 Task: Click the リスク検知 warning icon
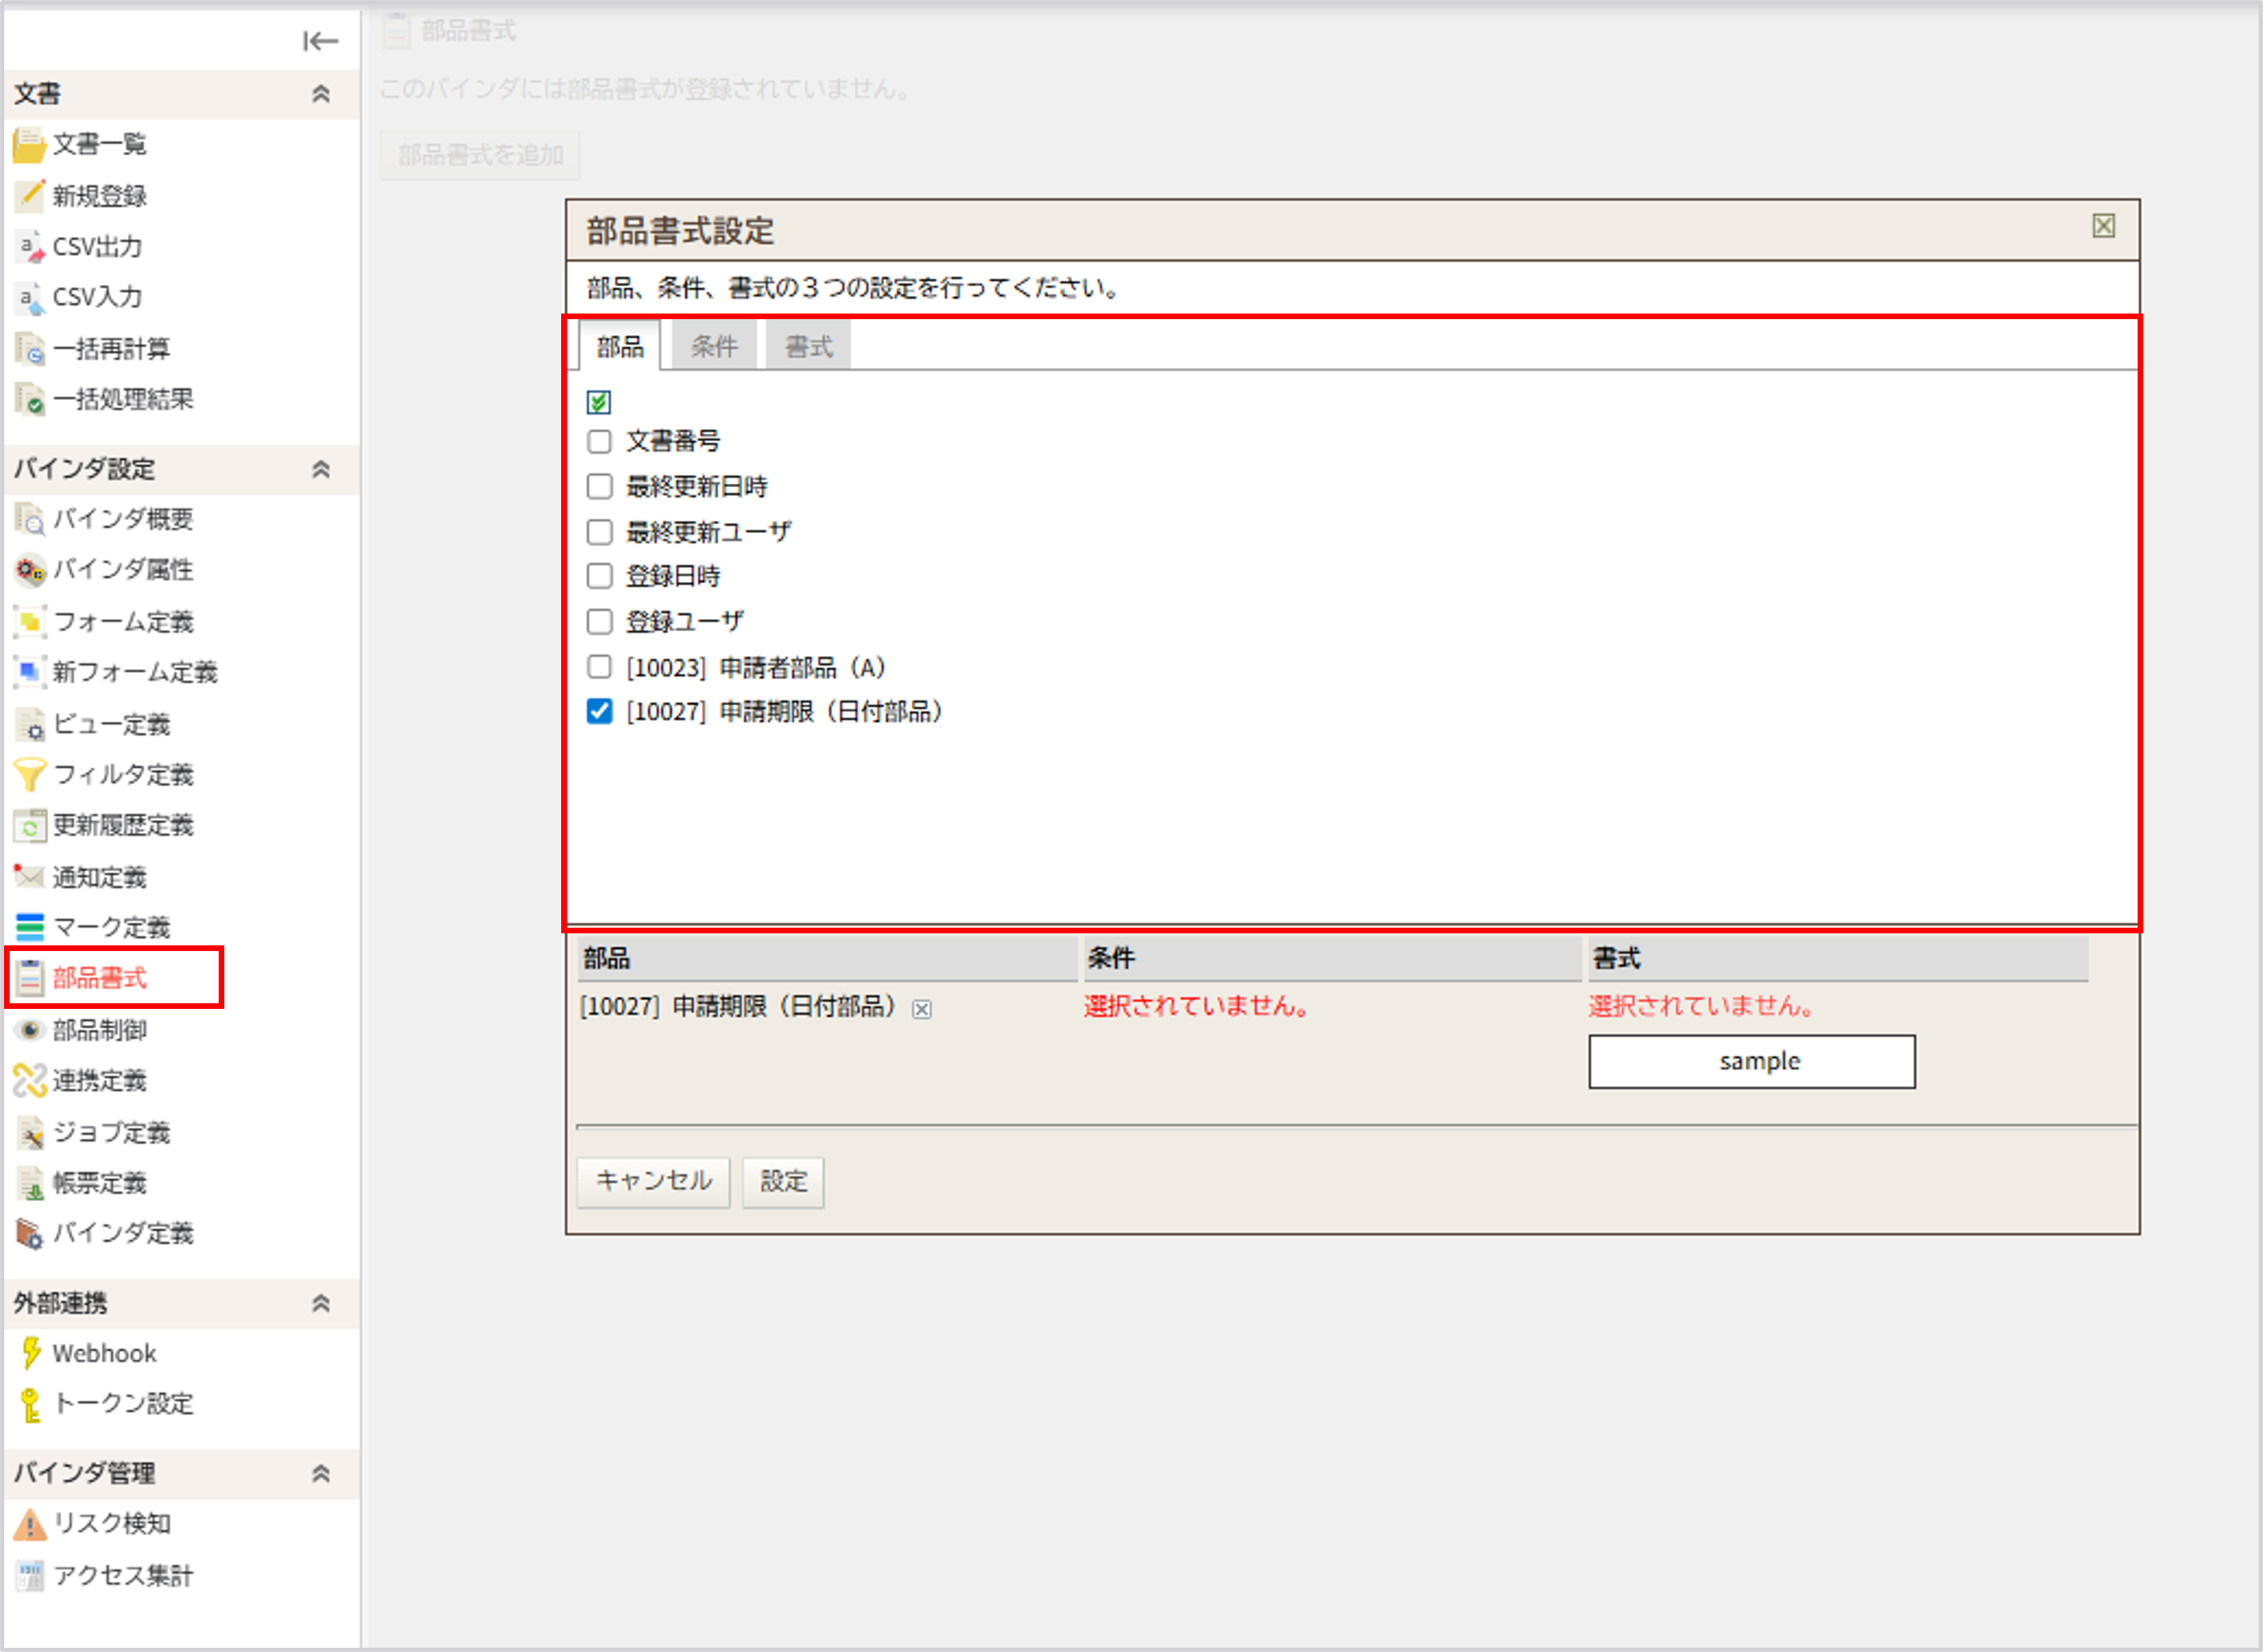click(x=29, y=1525)
